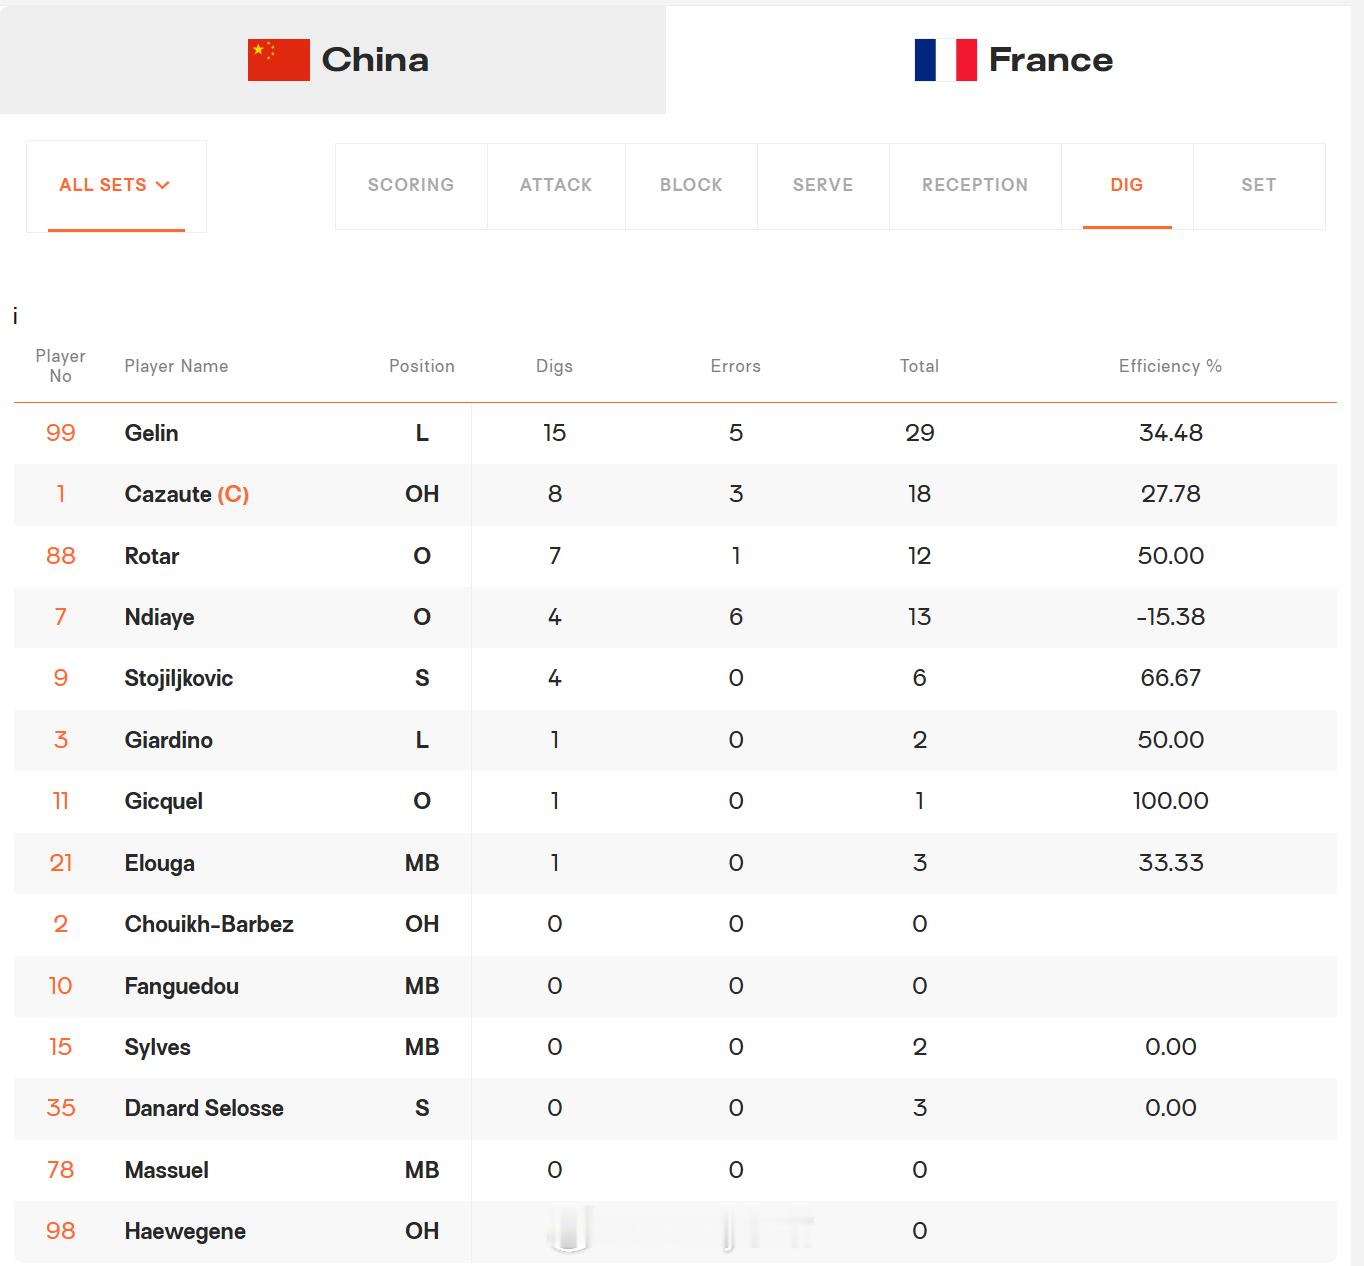The height and width of the screenshot is (1266, 1364).
Task: View the RECEPTION tab
Action: tap(975, 186)
